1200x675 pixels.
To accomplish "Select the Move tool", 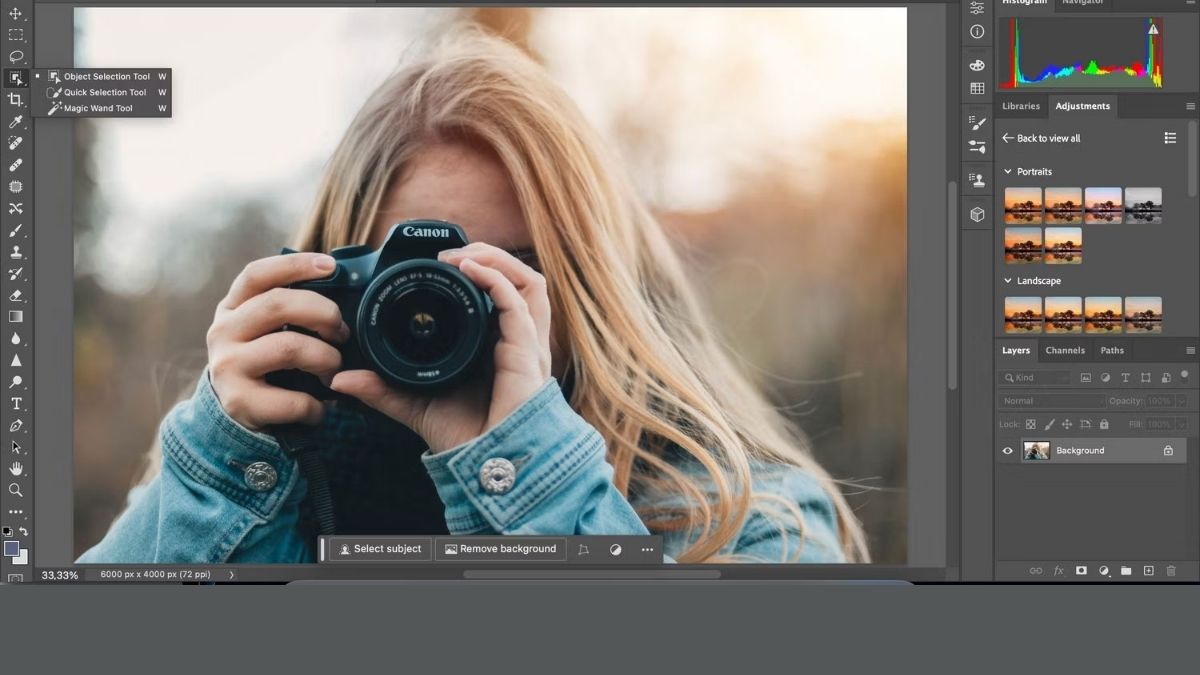I will [15, 13].
